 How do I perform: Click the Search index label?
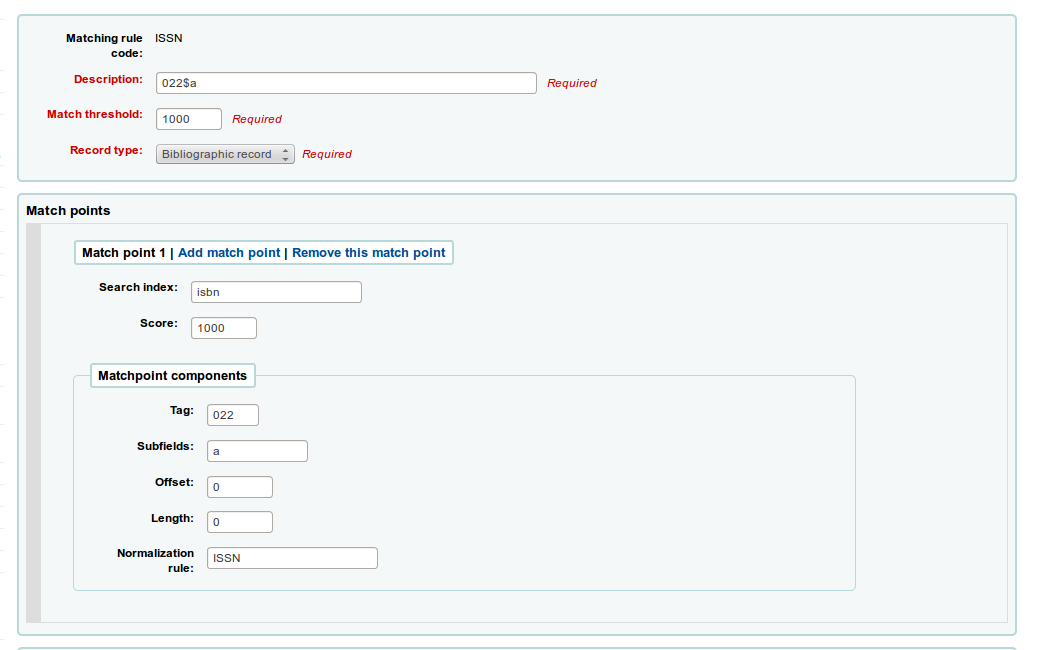coord(138,287)
